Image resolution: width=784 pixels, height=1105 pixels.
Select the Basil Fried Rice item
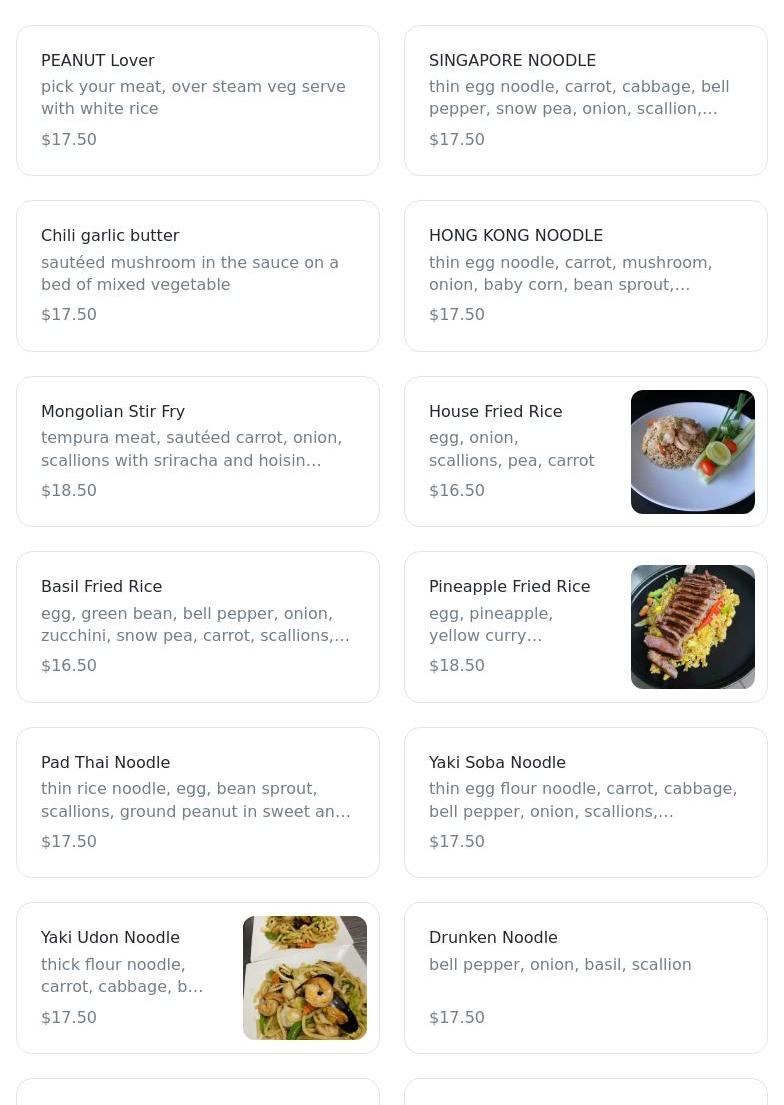(197, 627)
